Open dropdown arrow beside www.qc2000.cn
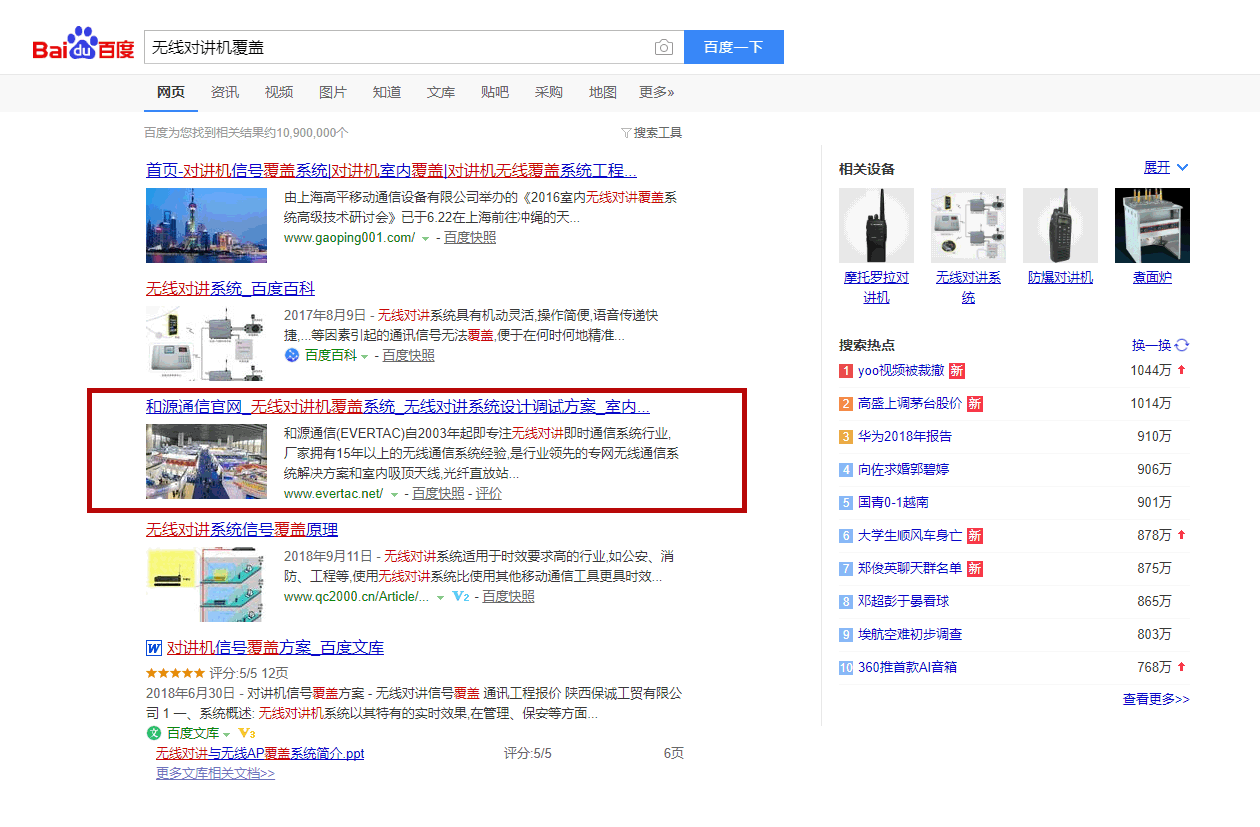 click(x=440, y=597)
